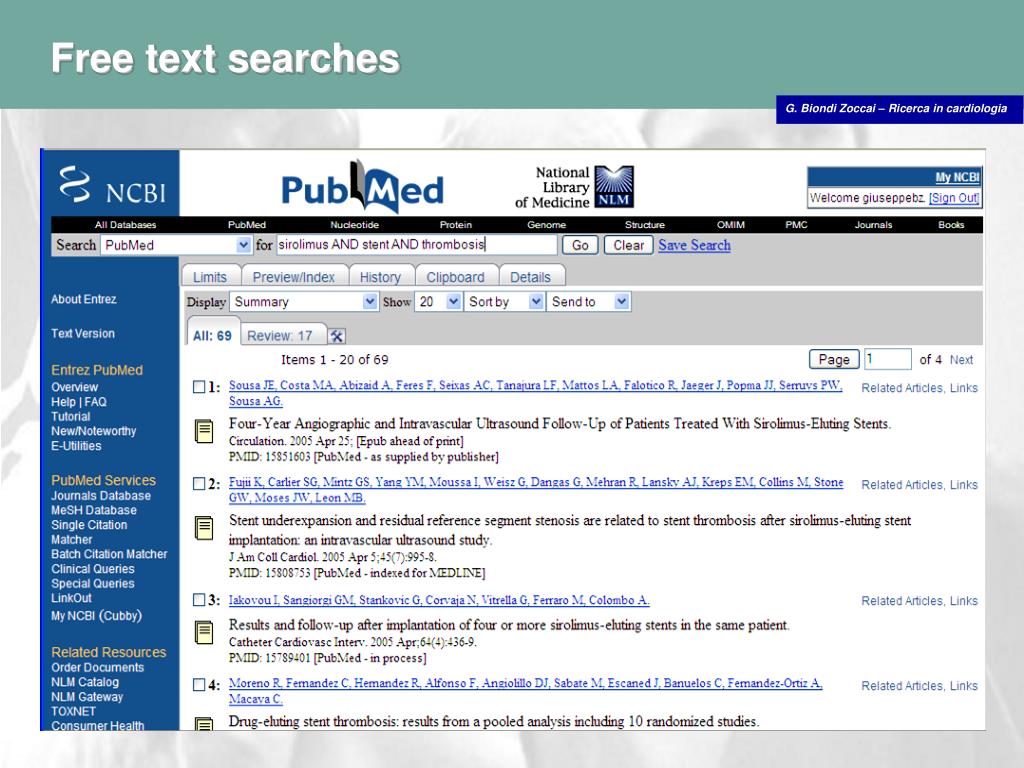Tick checkbox for result 3 Iakovou I
The width and height of the screenshot is (1024, 768).
(199, 600)
